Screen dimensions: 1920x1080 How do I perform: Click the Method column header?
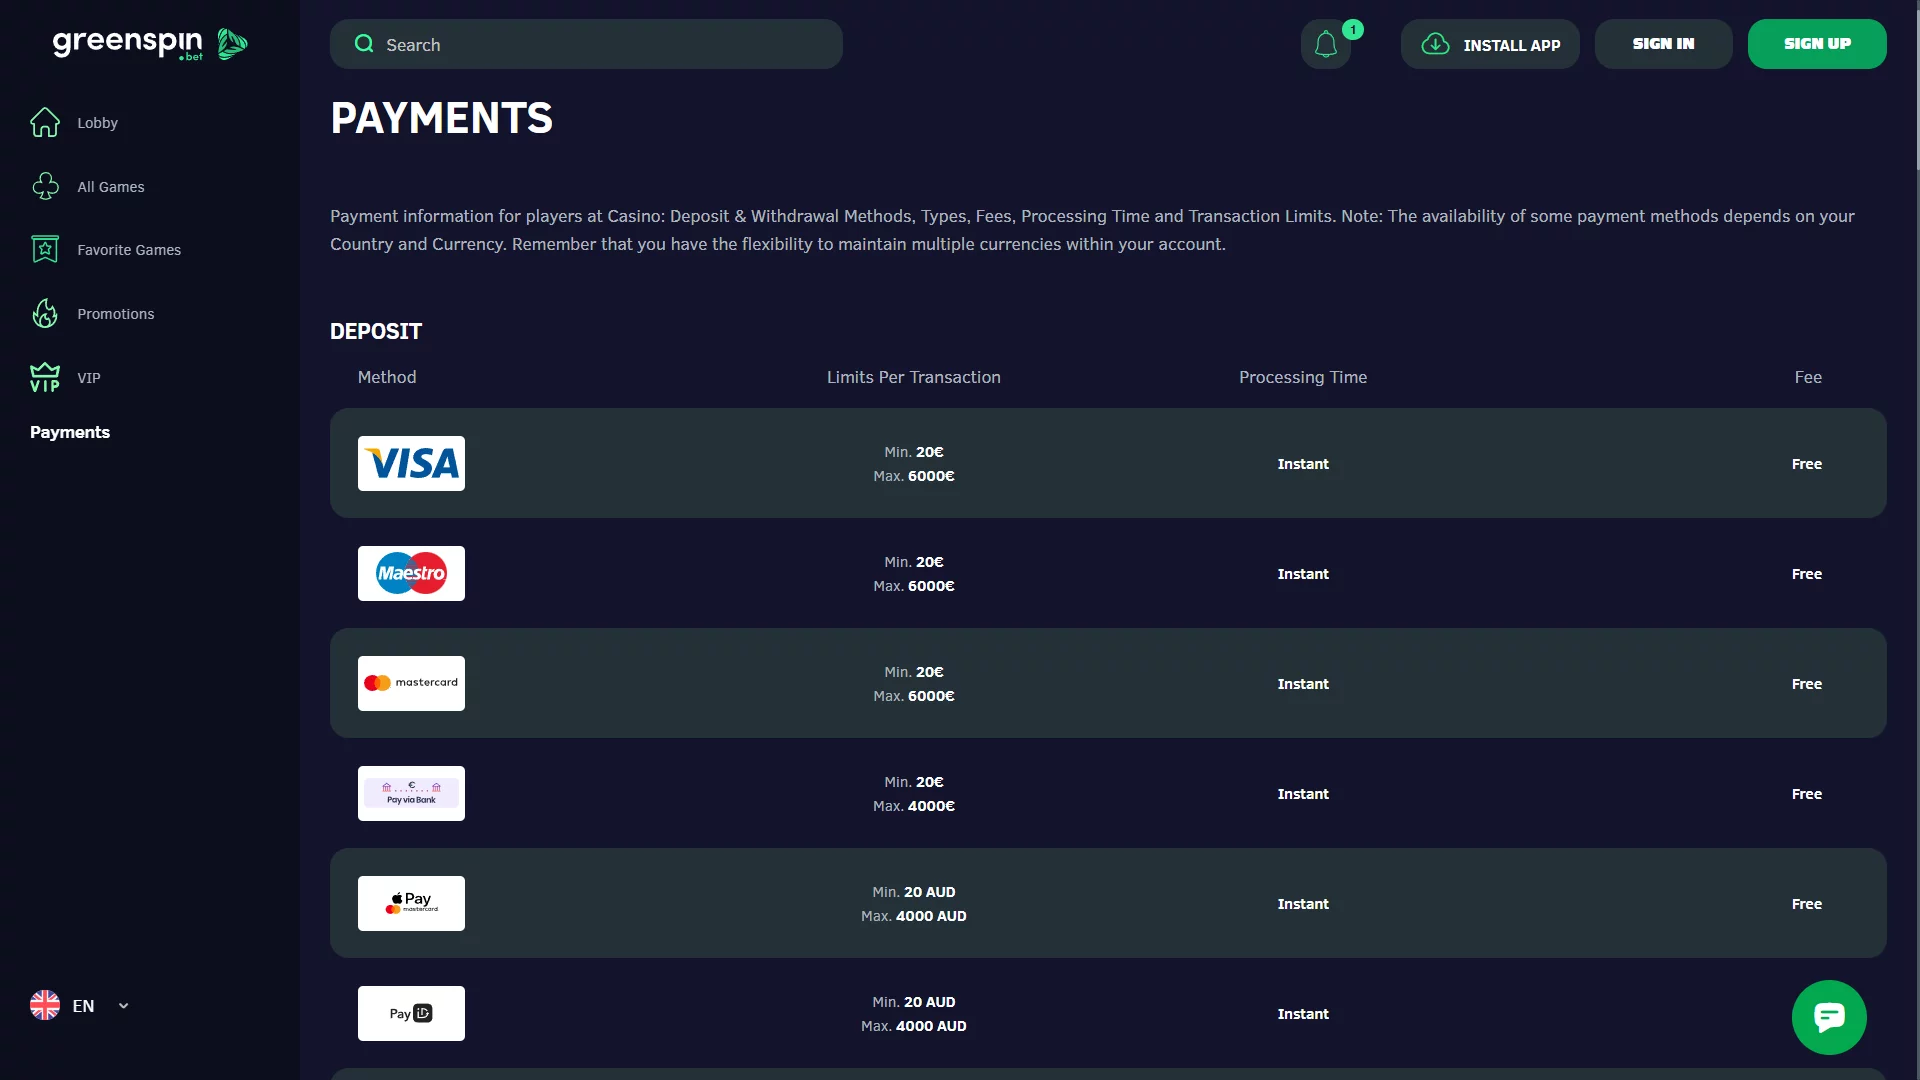coord(387,377)
